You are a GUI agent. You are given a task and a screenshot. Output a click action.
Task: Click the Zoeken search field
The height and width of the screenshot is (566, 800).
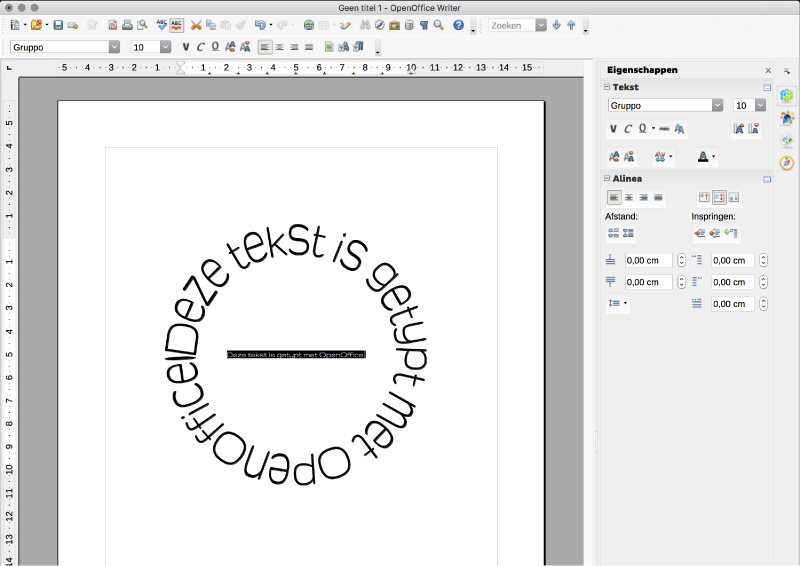(x=512, y=26)
